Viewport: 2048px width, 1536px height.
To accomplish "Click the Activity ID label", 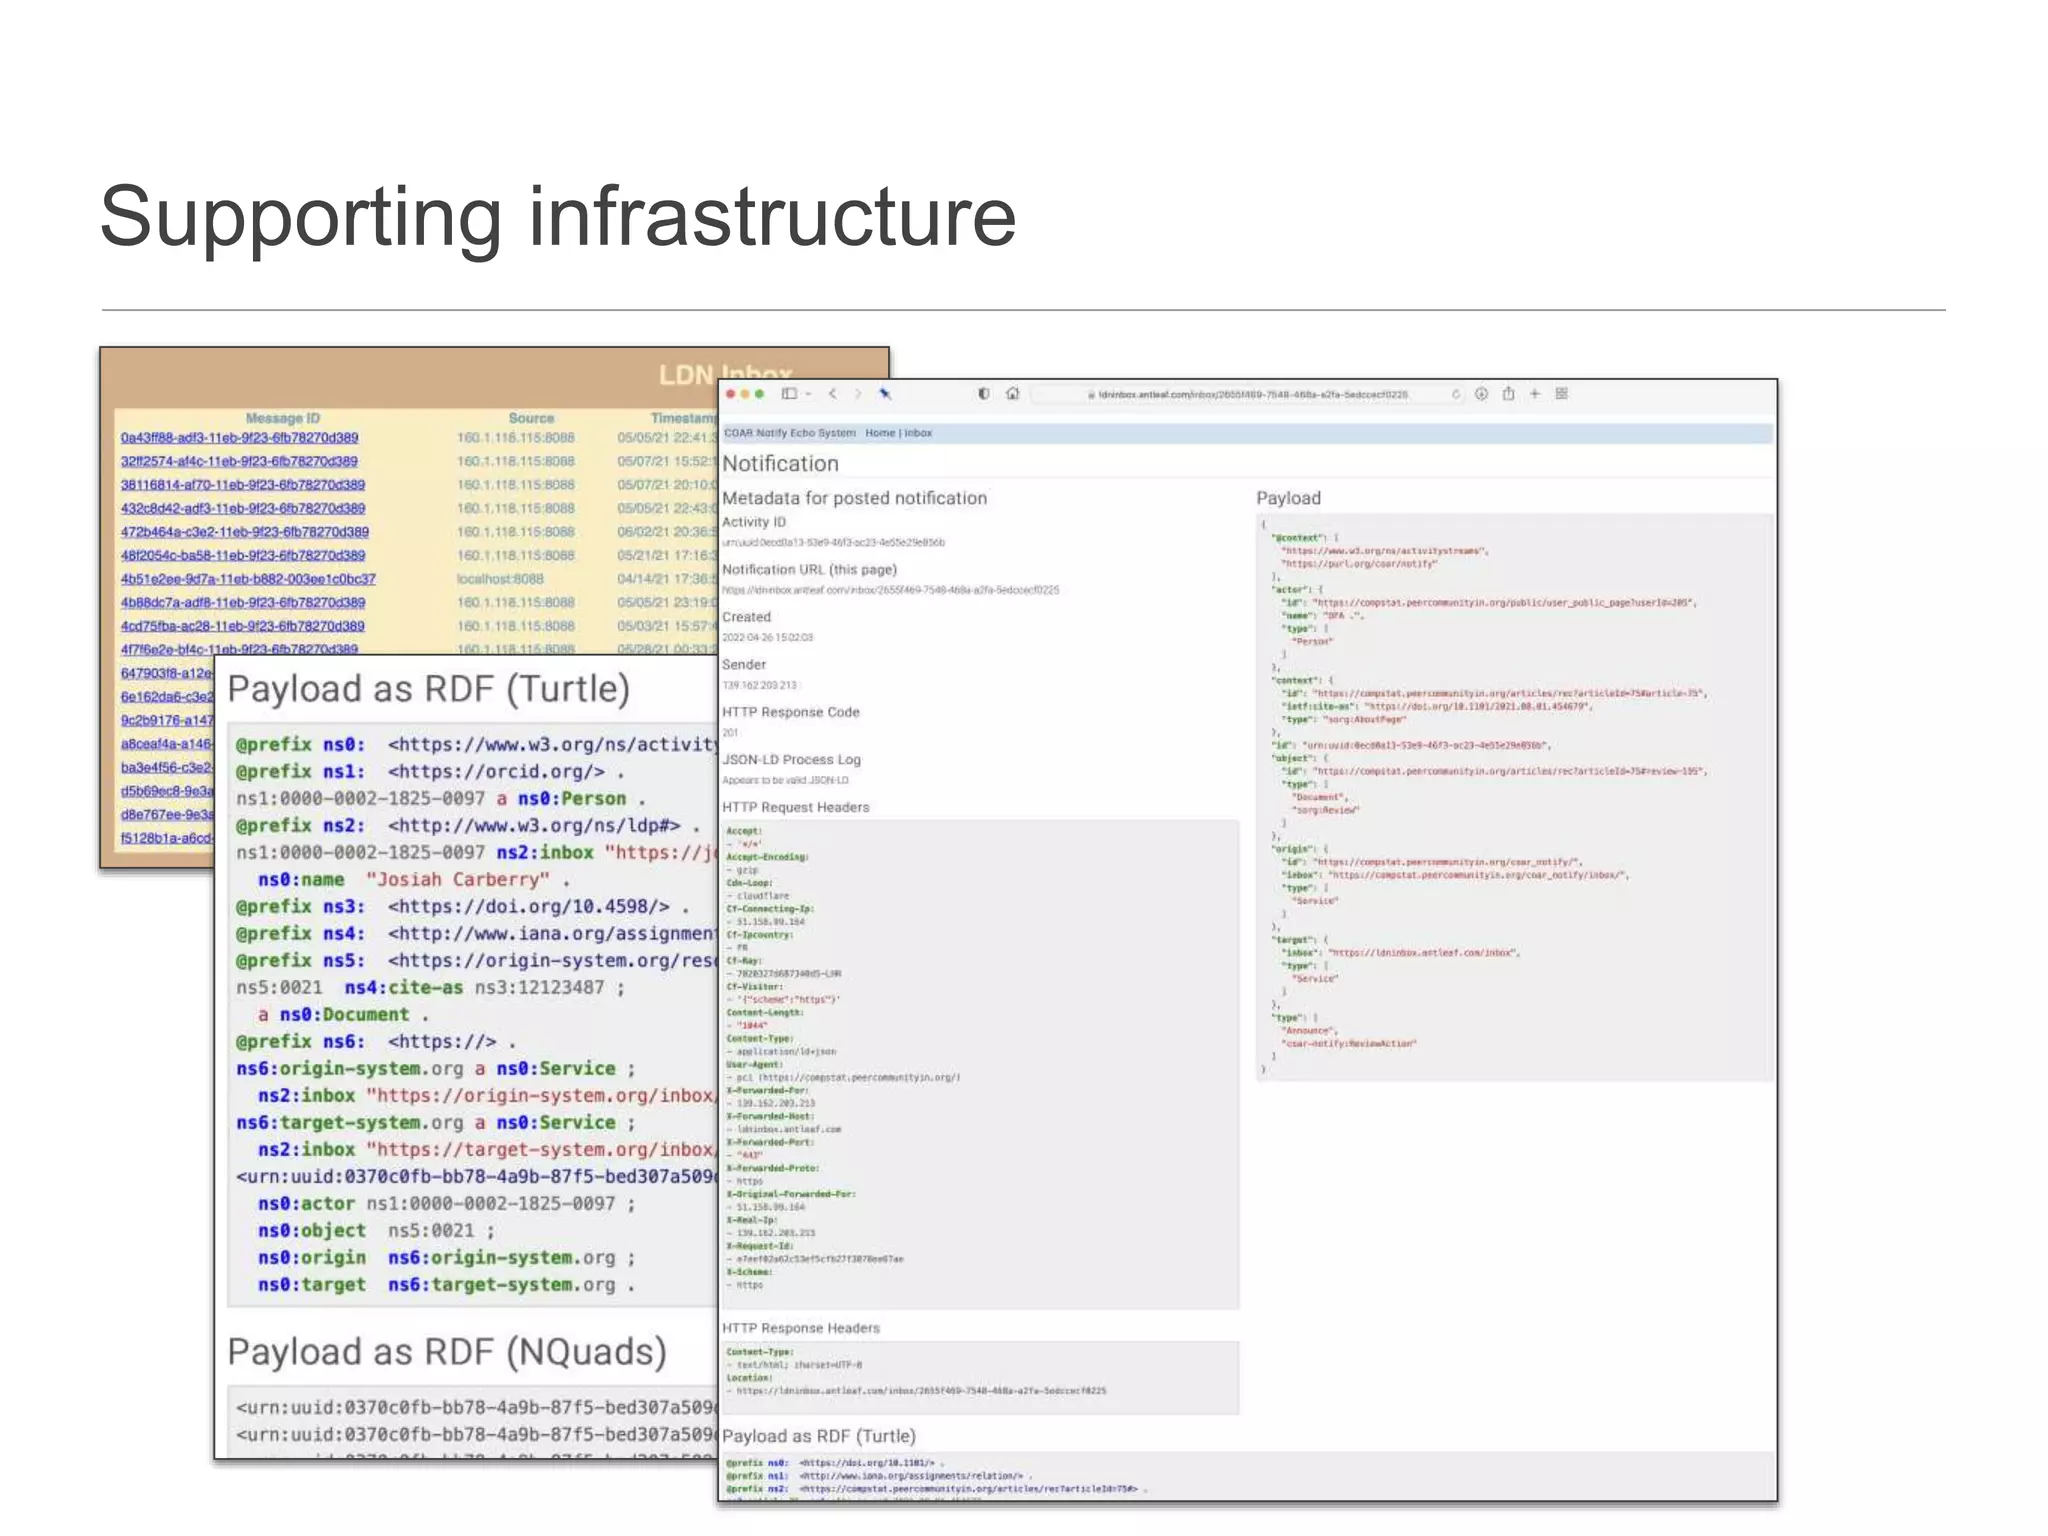I will [x=754, y=522].
